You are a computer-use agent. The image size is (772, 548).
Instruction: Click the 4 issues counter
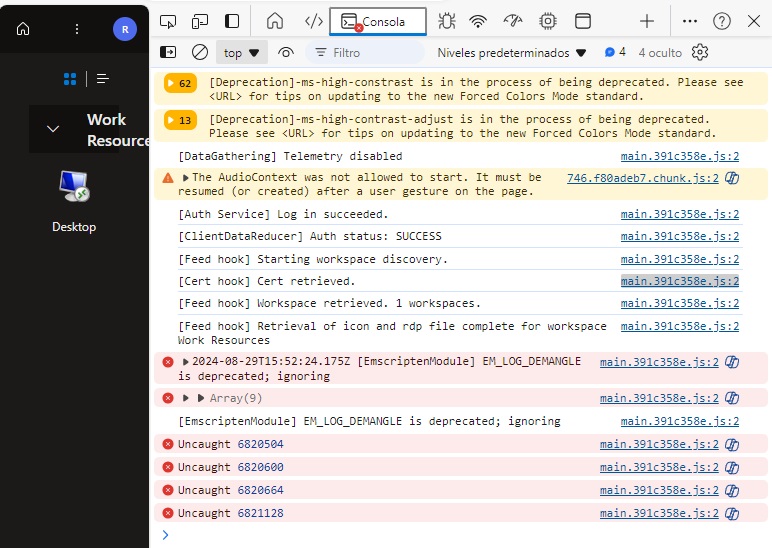[615, 52]
